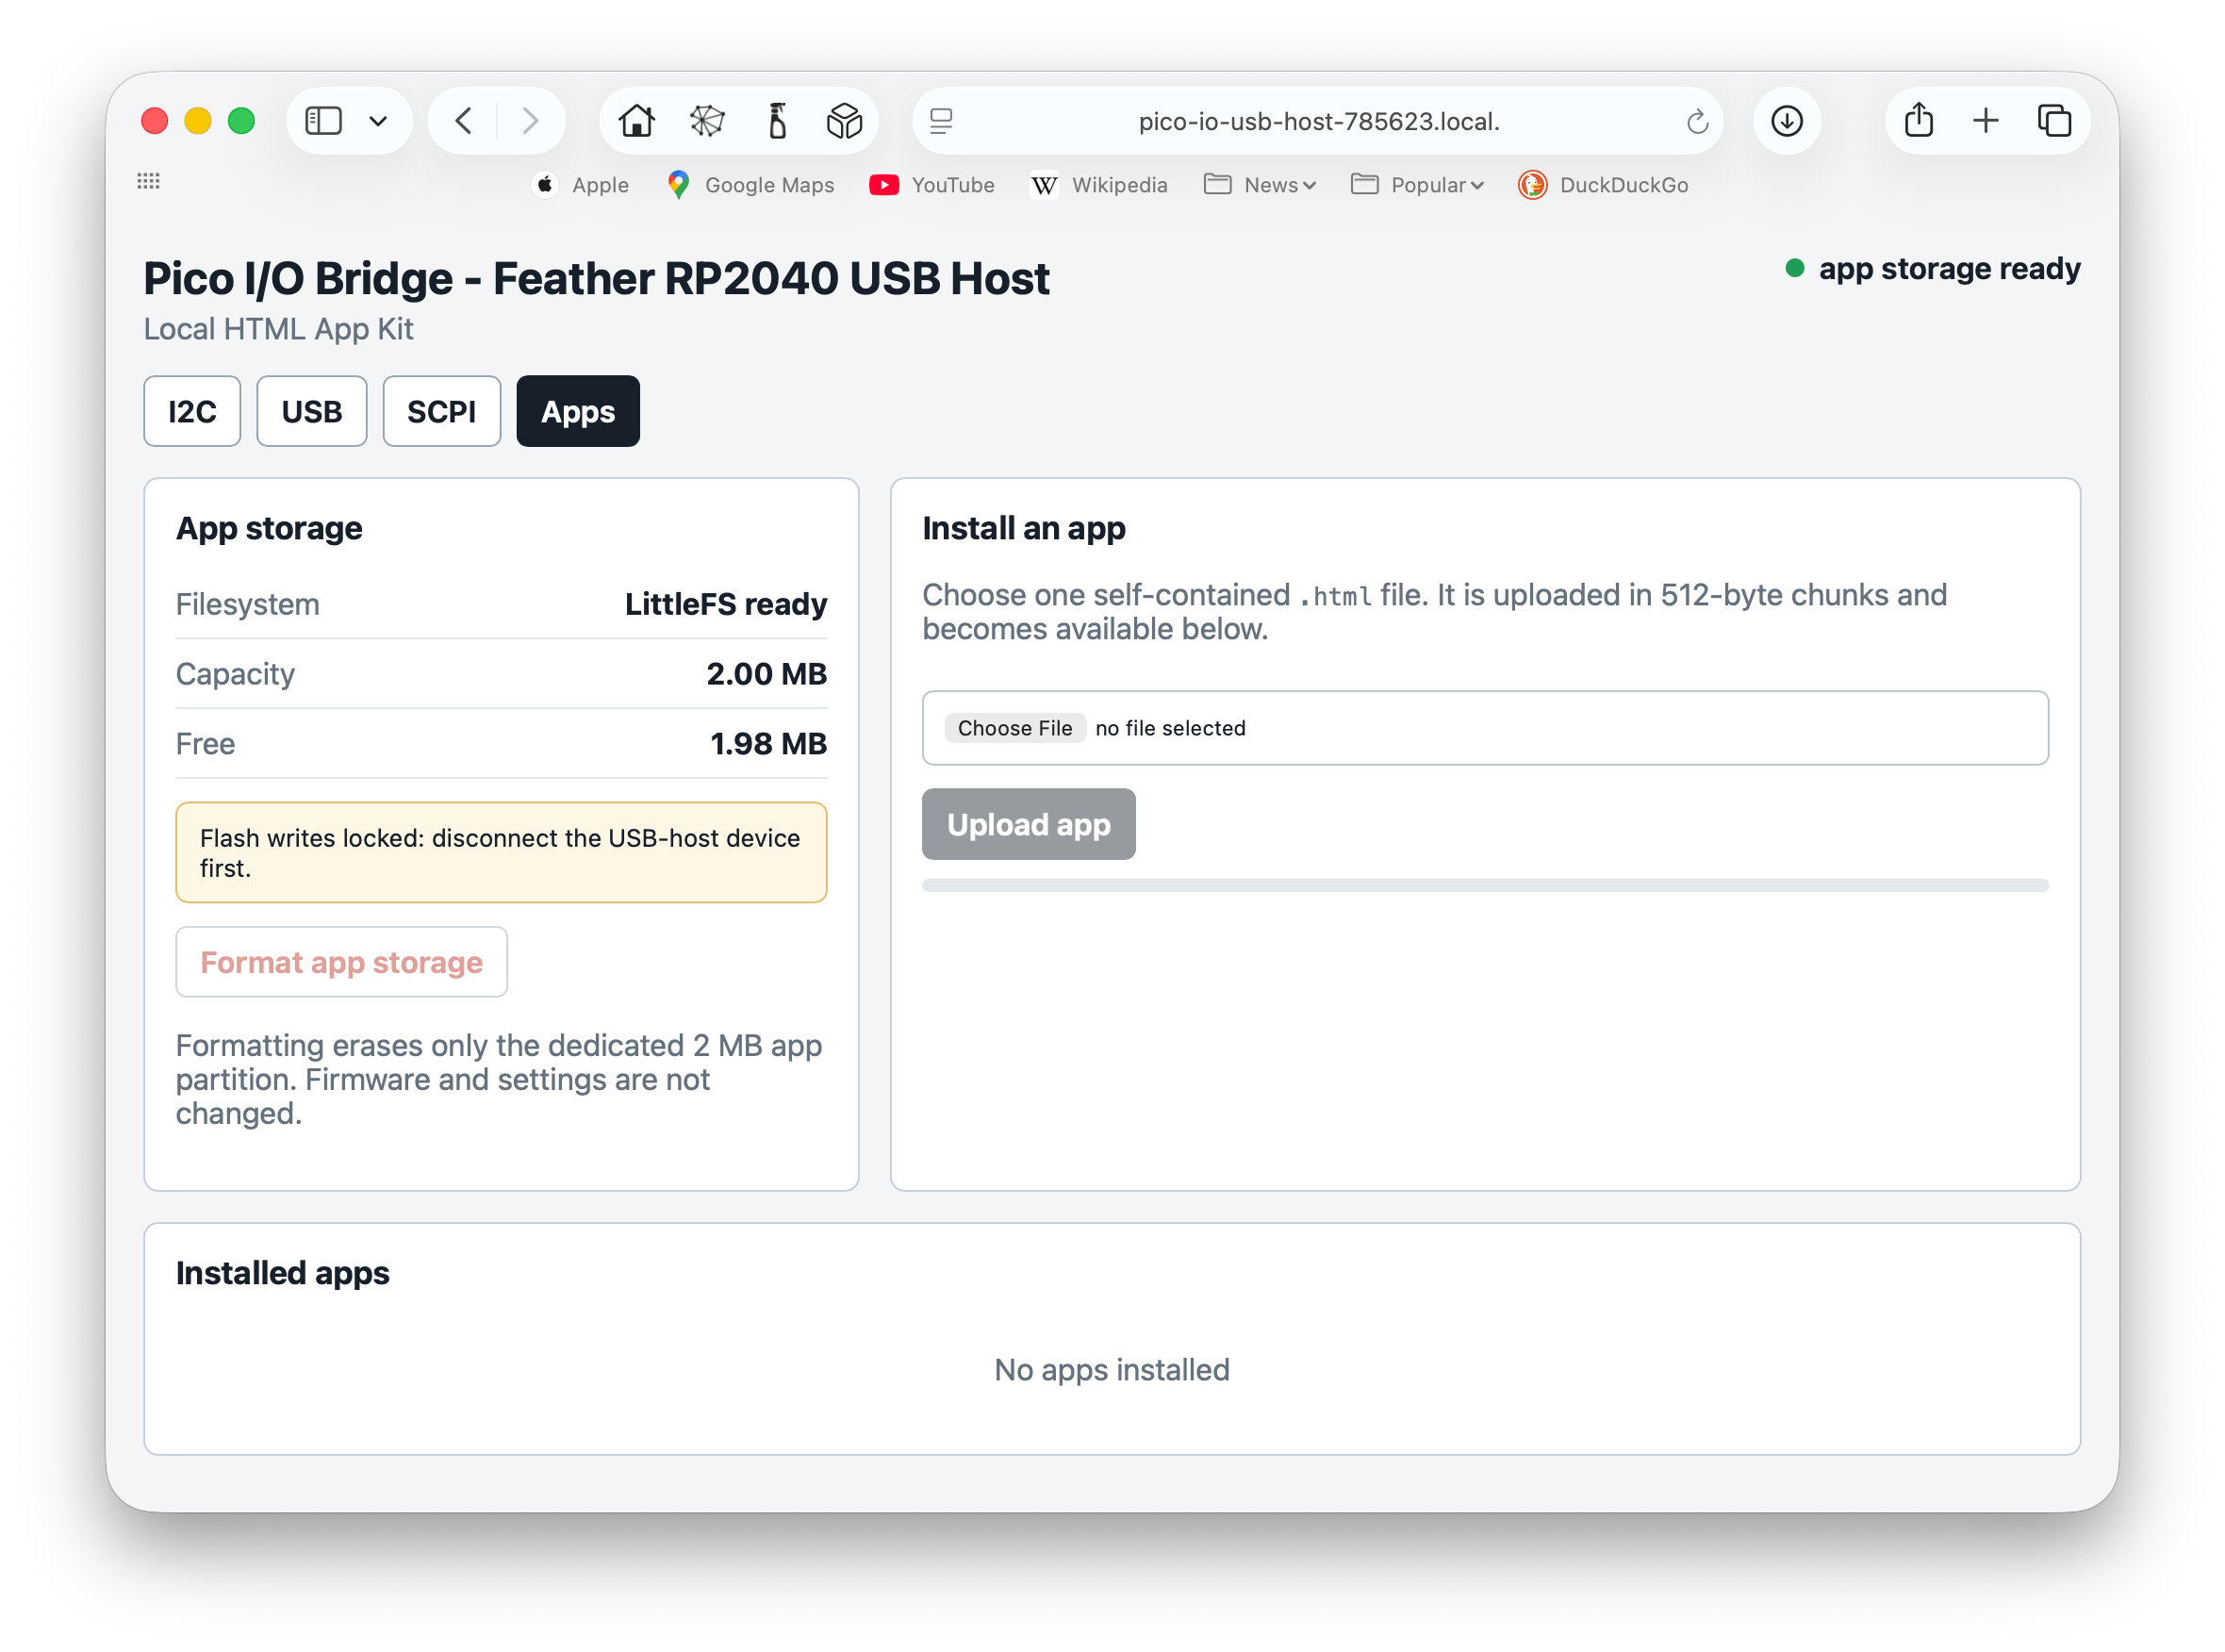Go back with the left arrow
The width and height of the screenshot is (2225, 1652).
pyautogui.click(x=463, y=121)
